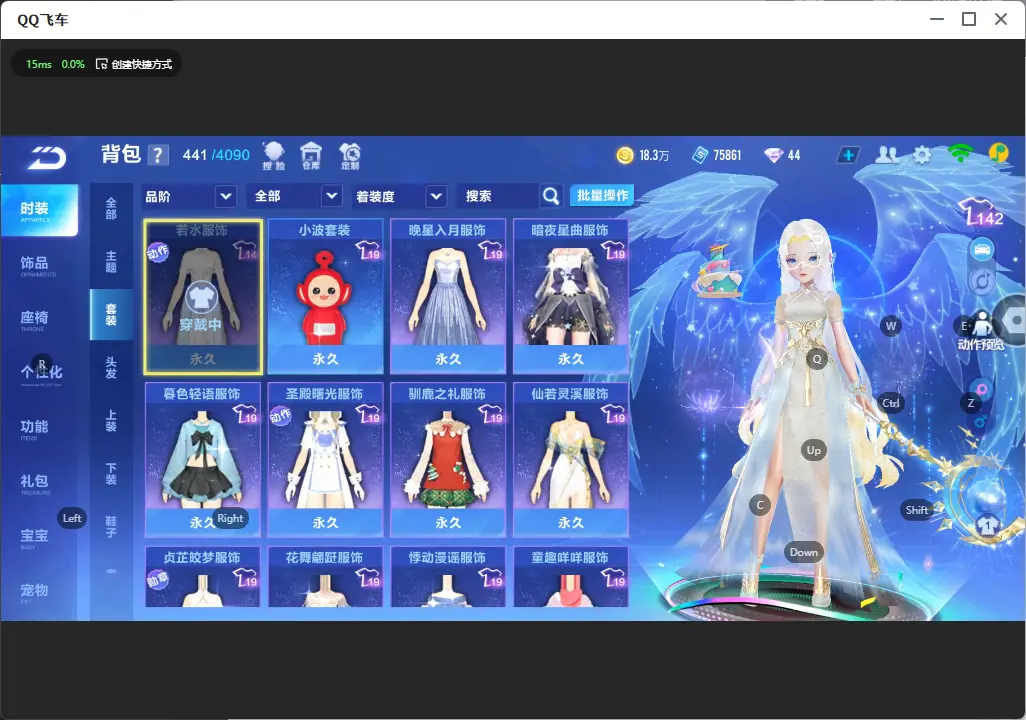Click the gold coin currency icon
The height and width of the screenshot is (720, 1026).
625,155
